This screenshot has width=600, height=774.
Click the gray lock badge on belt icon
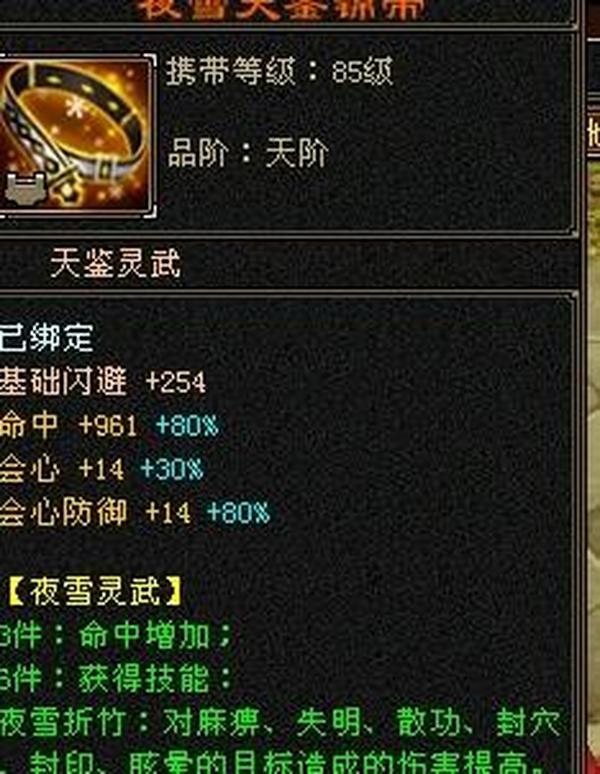26,187
